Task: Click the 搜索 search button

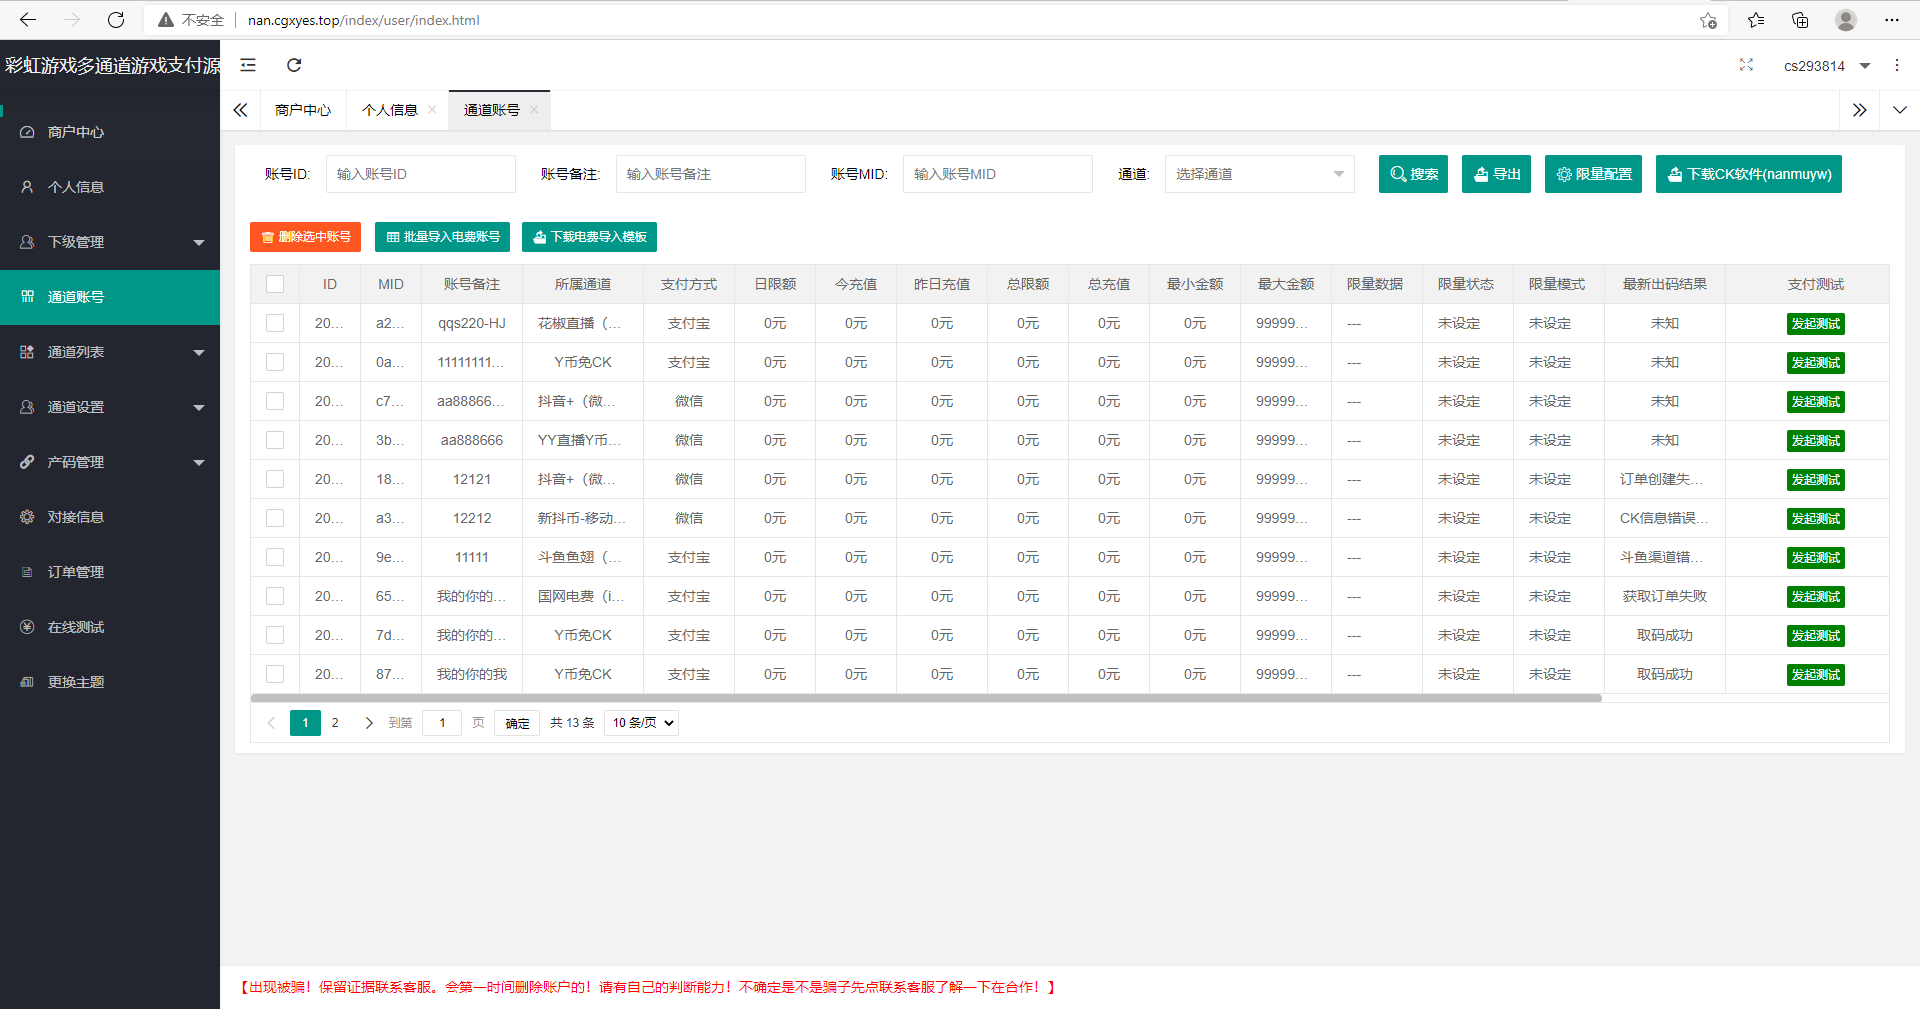Action: click(x=1413, y=174)
